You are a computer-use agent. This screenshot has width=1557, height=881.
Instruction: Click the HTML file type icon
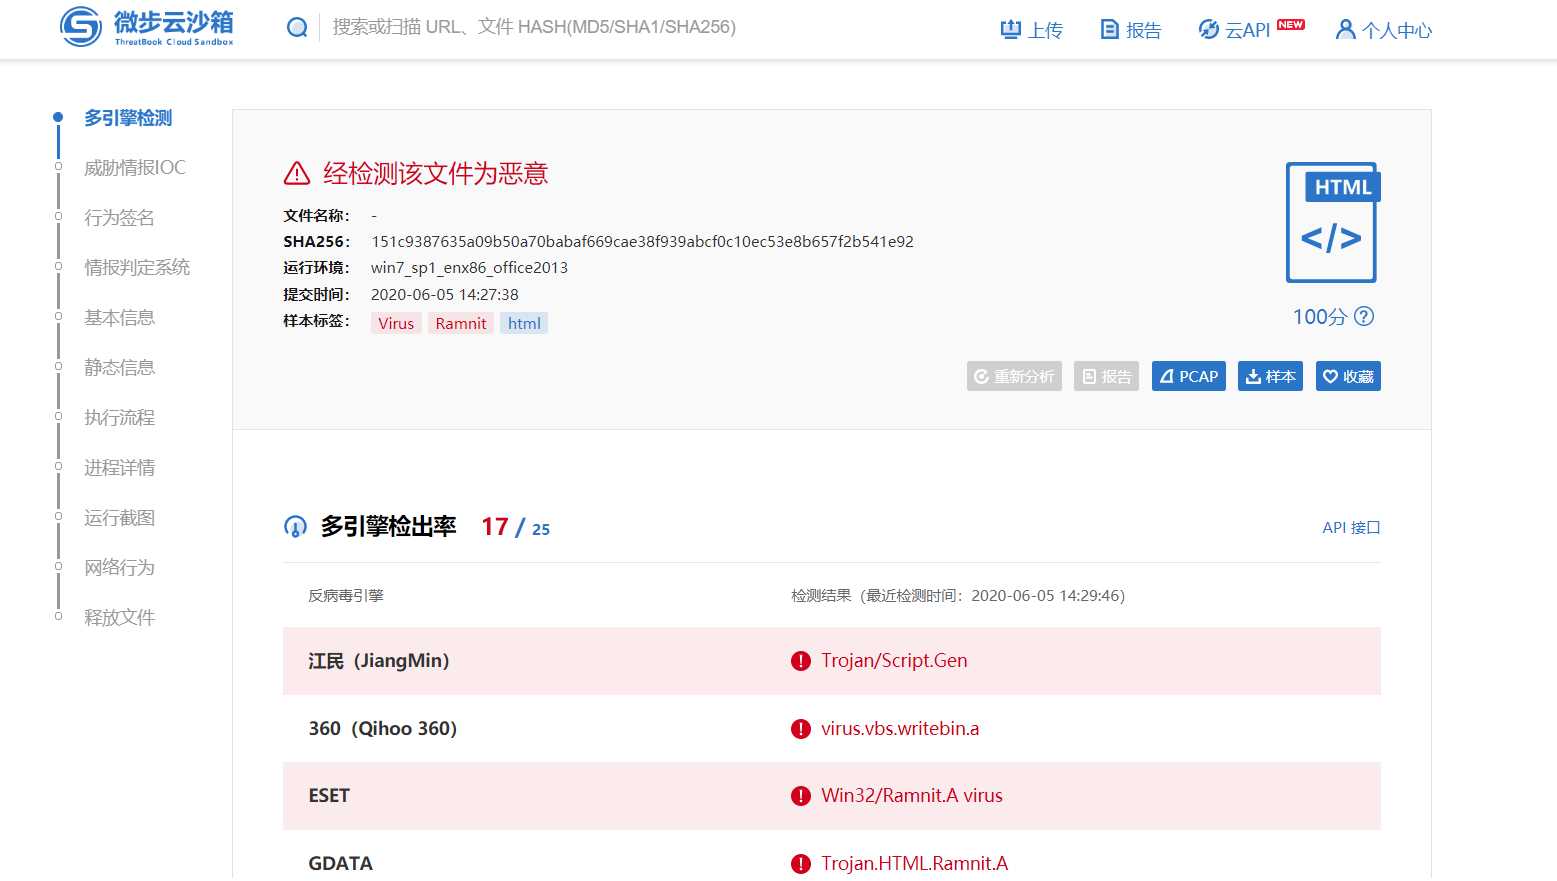(x=1332, y=222)
